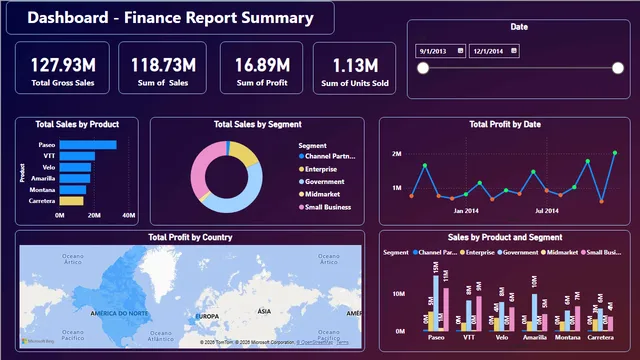Select Channel Partners in Sales by Product legend
This screenshot has width=640, height=360.
pos(435,253)
